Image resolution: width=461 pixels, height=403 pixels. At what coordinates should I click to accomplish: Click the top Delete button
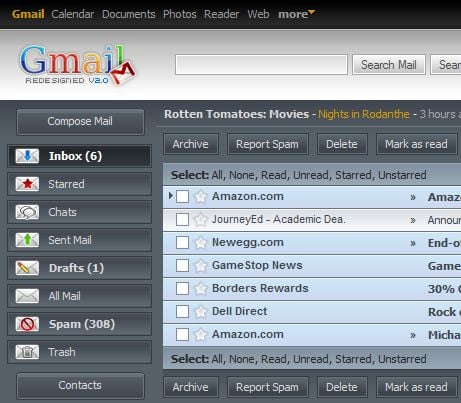click(x=342, y=144)
